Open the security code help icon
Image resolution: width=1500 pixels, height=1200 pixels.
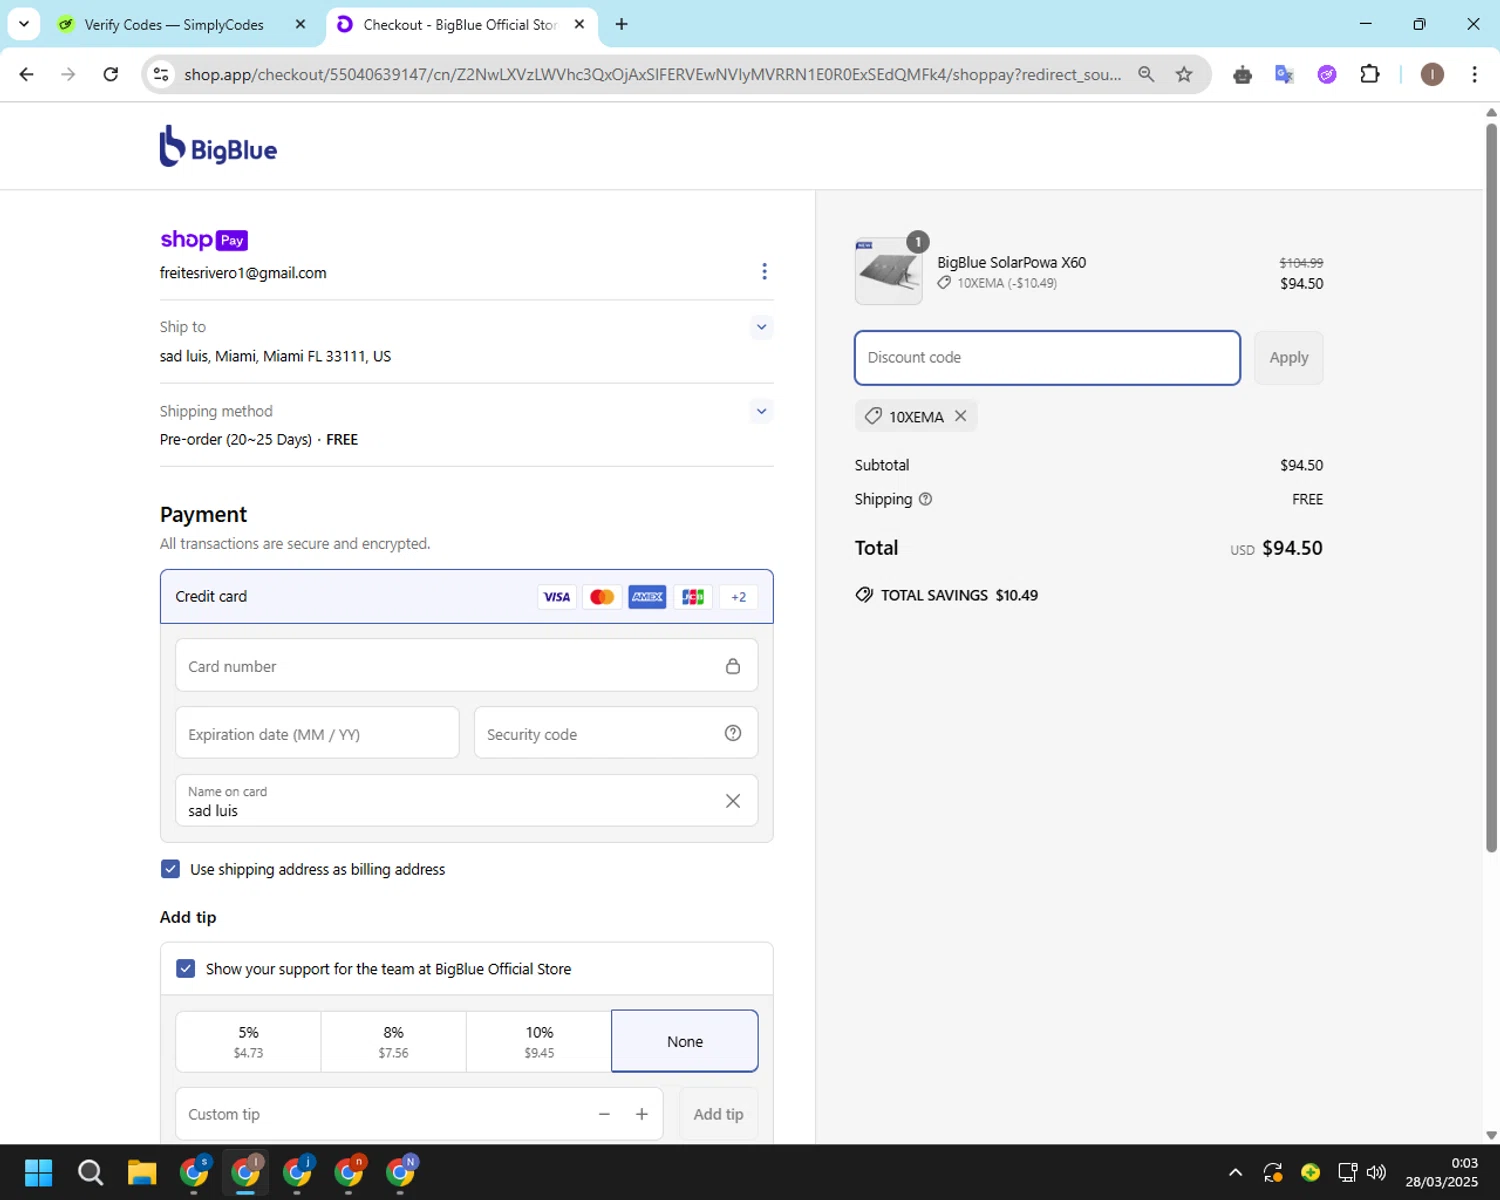733,733
